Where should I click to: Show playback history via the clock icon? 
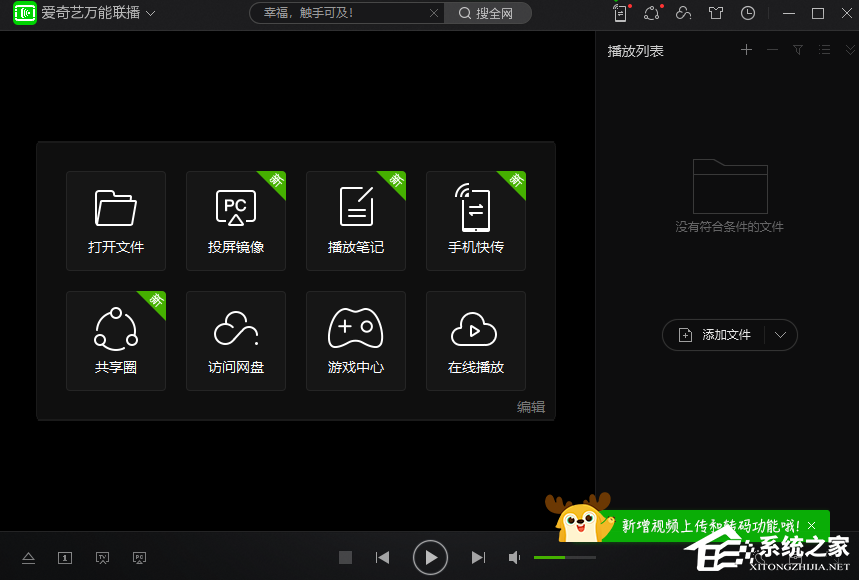[x=748, y=13]
